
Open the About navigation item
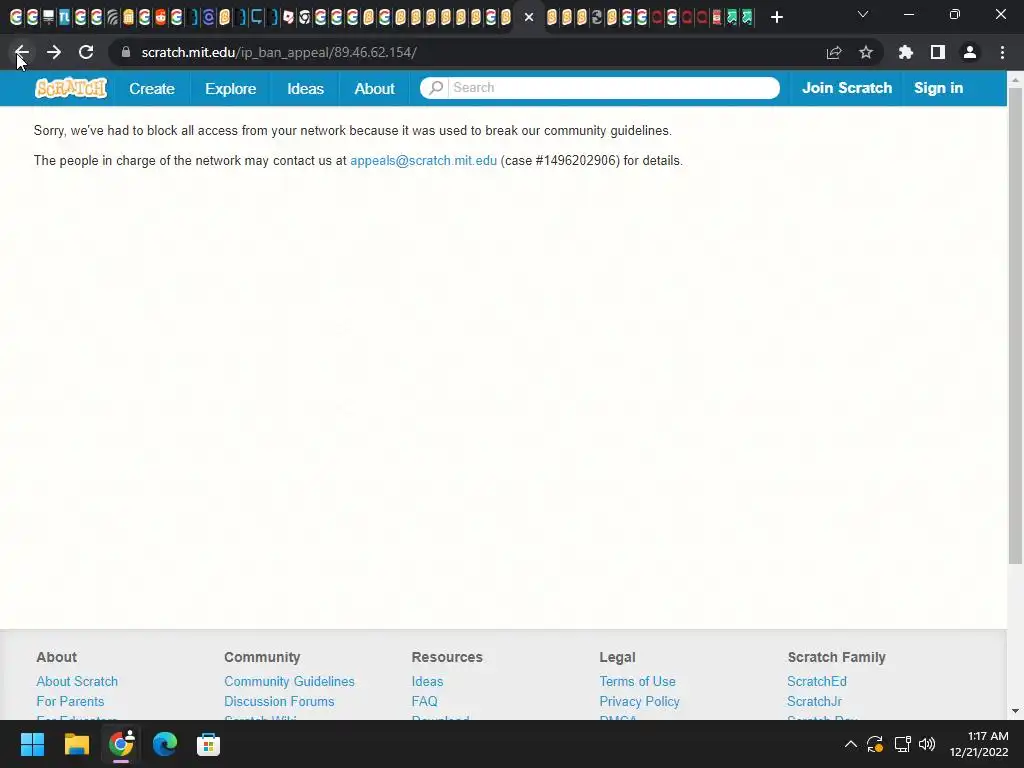click(x=374, y=88)
